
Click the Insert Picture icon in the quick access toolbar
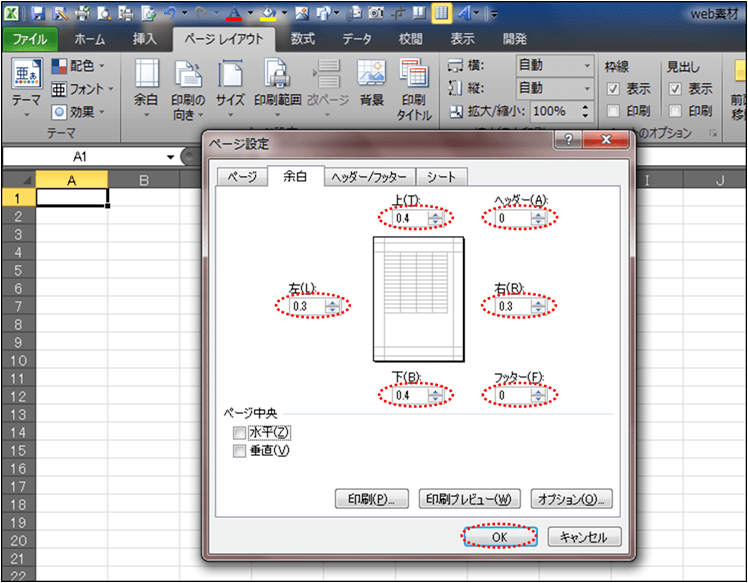[x=301, y=14]
